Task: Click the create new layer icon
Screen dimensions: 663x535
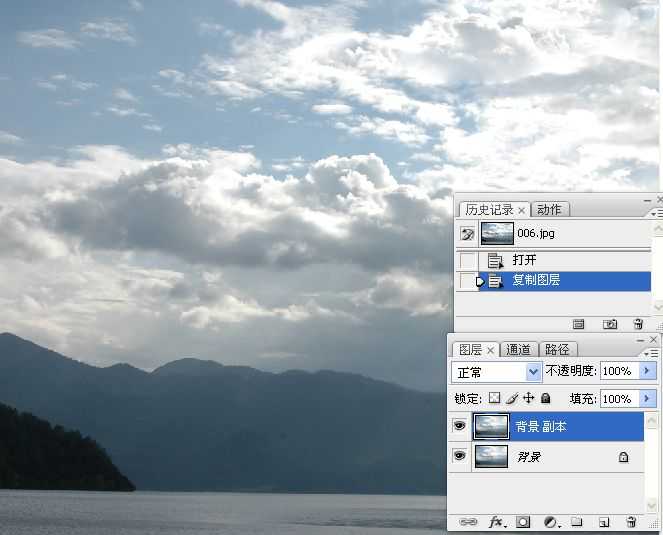Action: [603, 522]
